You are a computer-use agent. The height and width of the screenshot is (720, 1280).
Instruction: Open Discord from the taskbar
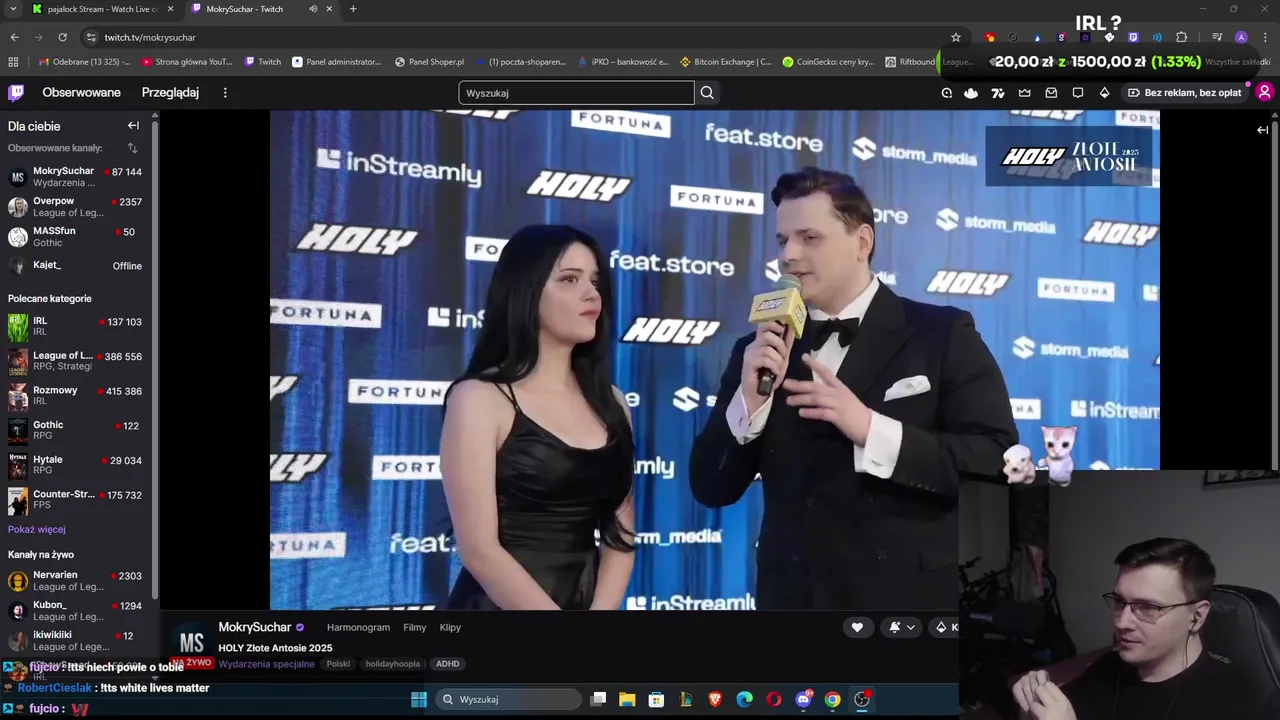click(803, 699)
